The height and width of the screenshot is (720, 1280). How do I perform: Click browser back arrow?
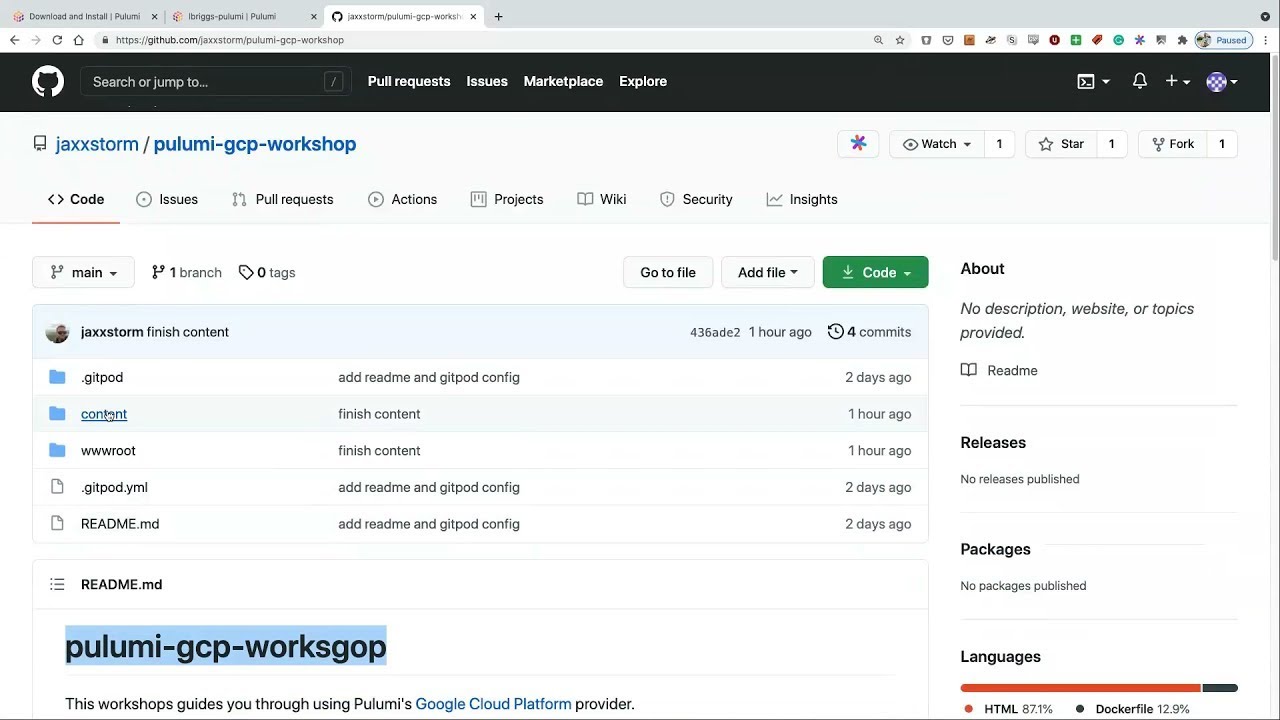tap(14, 40)
